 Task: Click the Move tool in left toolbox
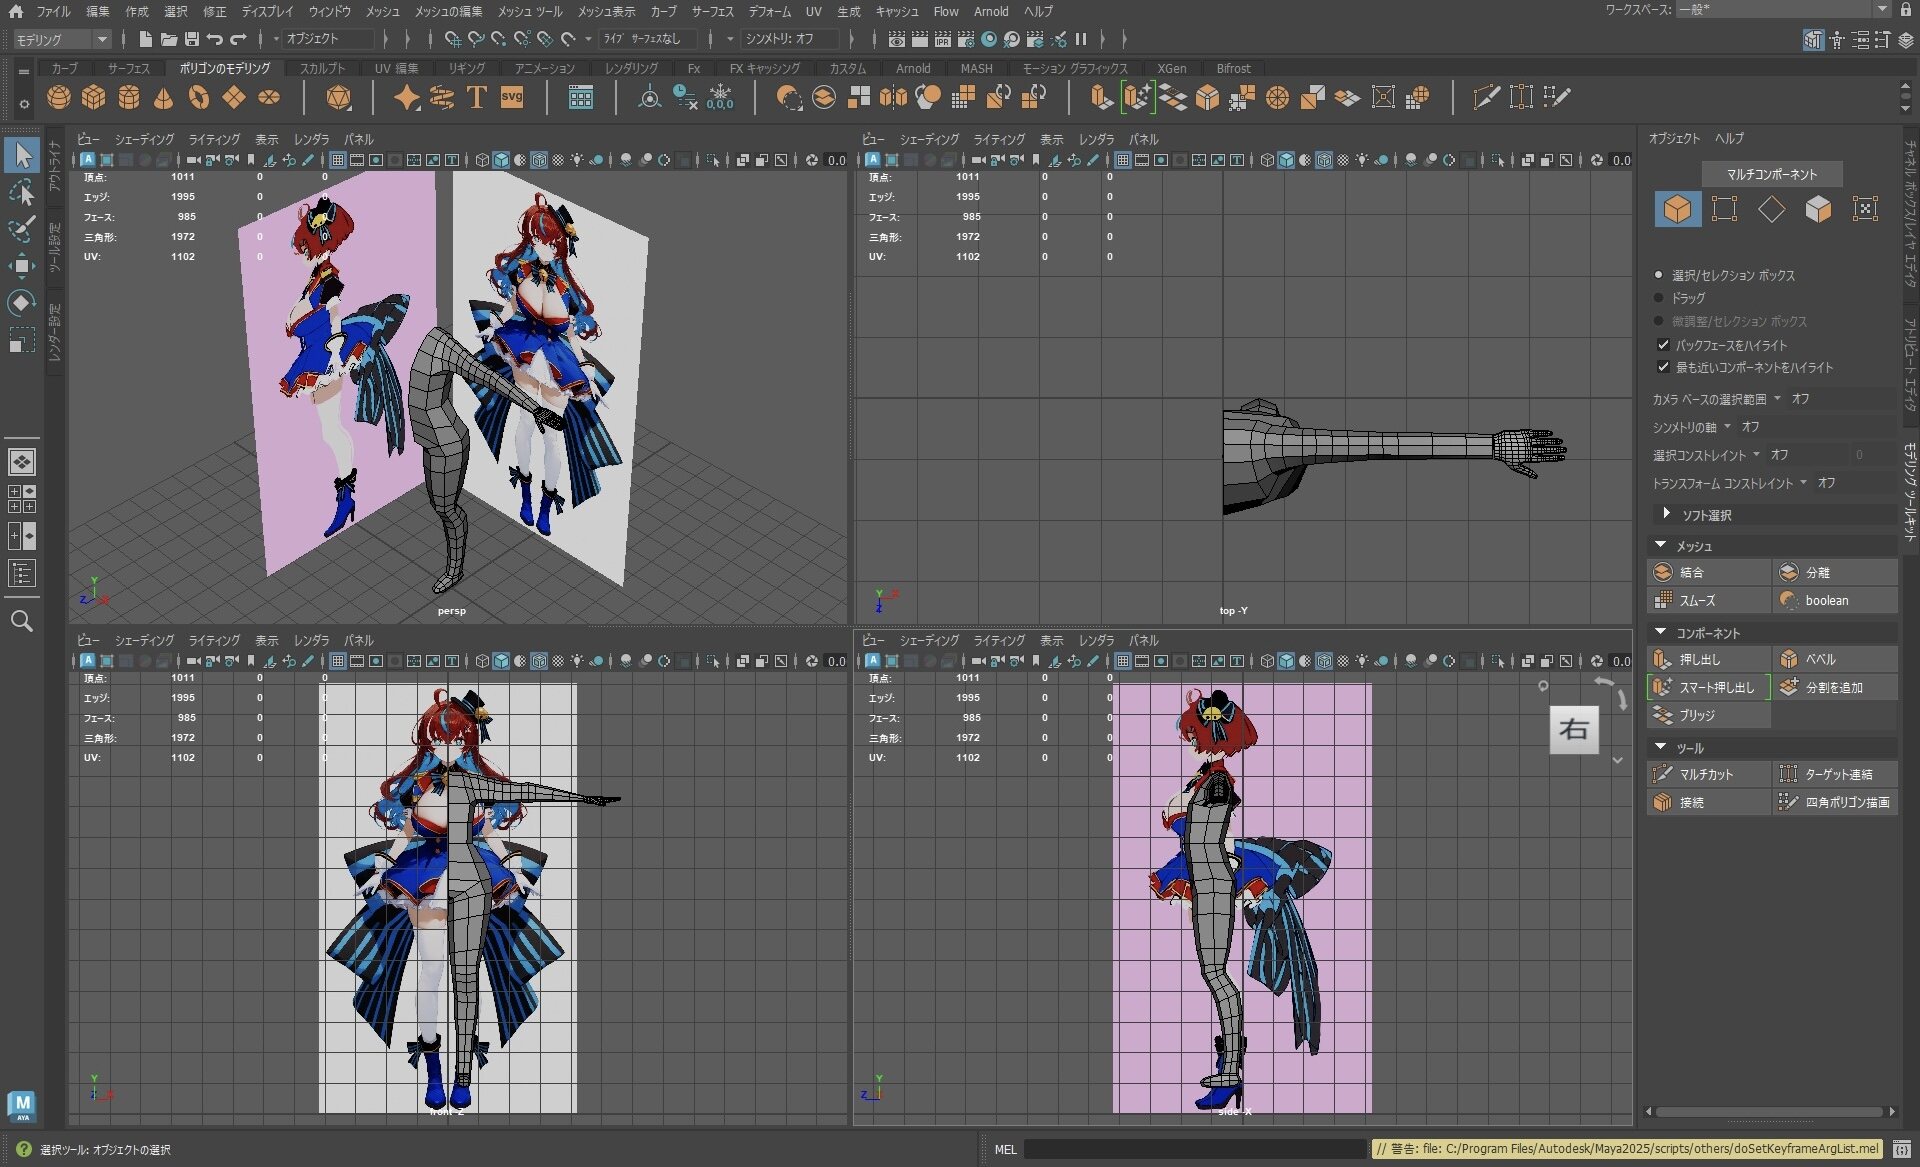(21, 266)
